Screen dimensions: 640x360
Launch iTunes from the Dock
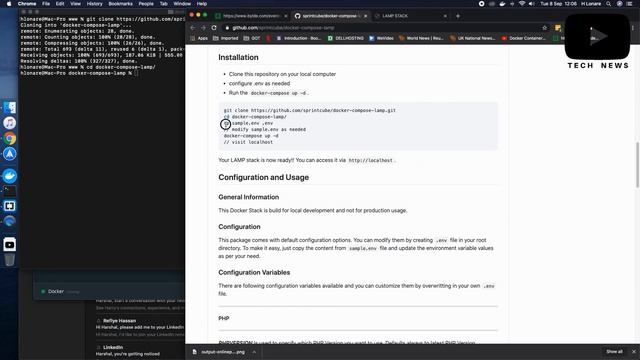tap(9, 123)
